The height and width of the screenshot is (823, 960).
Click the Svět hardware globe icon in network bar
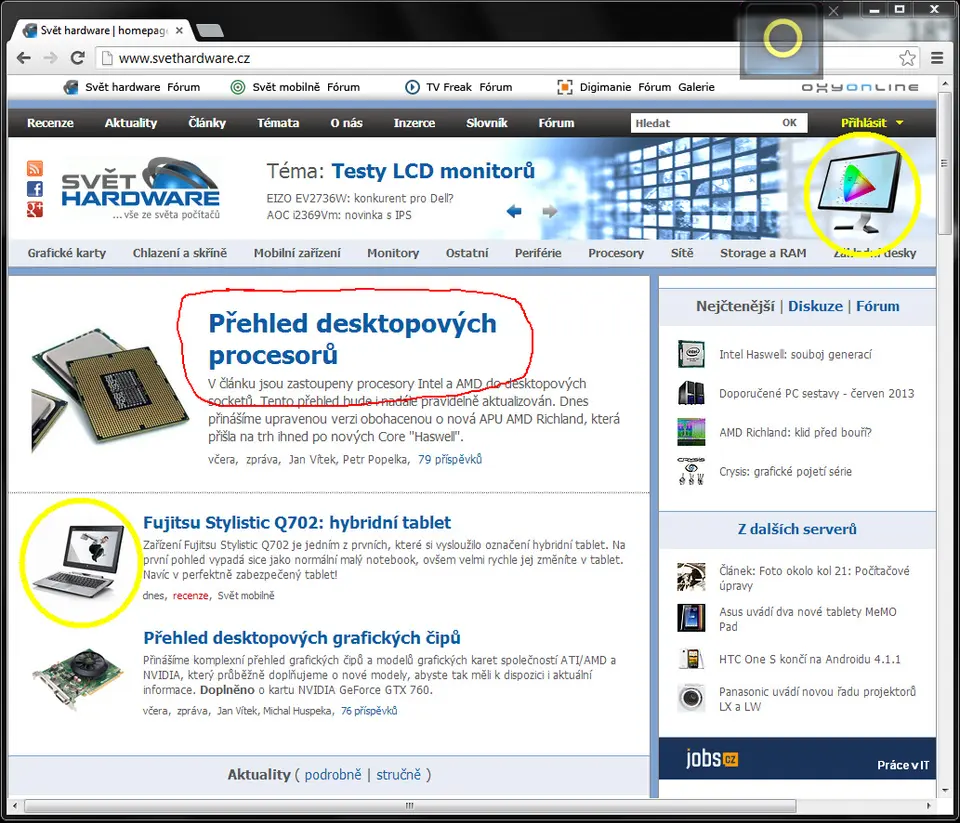pyautogui.click(x=71, y=87)
